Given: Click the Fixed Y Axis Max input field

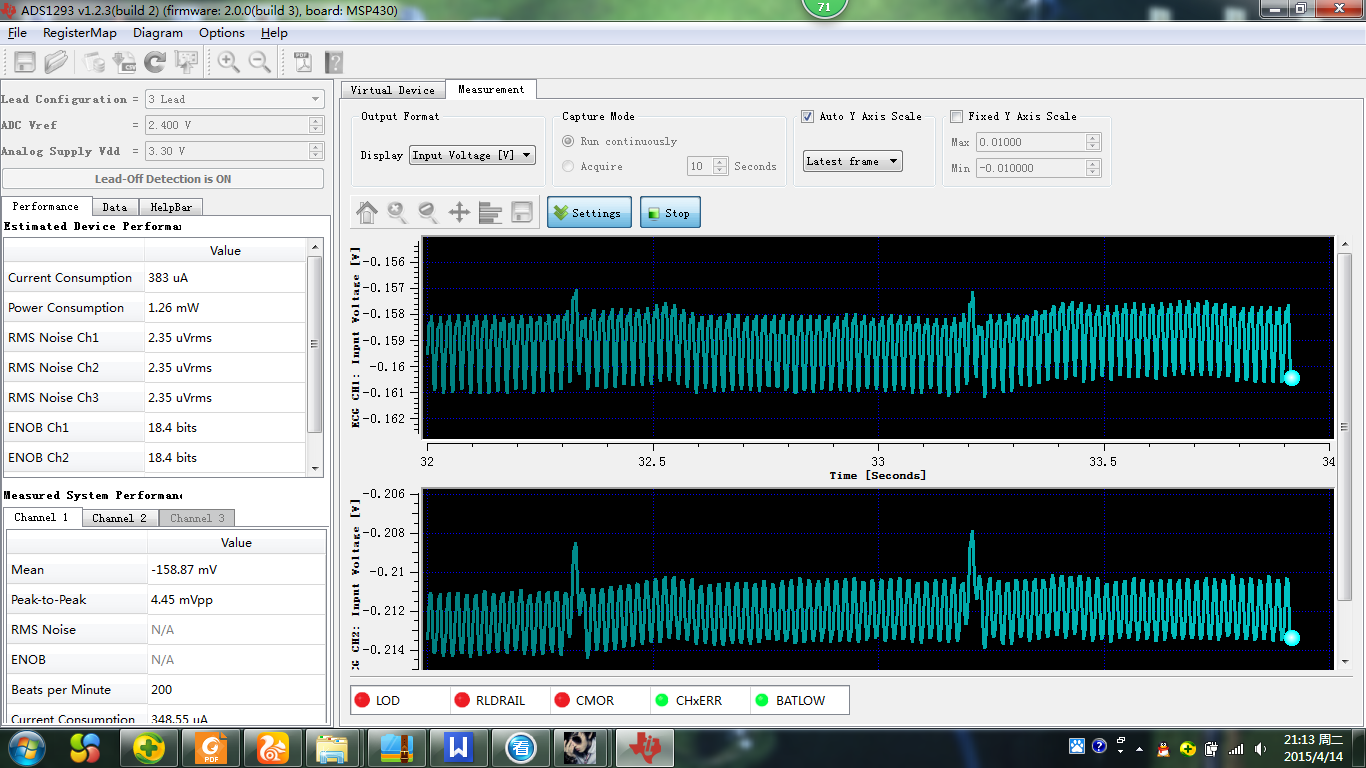Looking at the screenshot, I should pos(1031,142).
